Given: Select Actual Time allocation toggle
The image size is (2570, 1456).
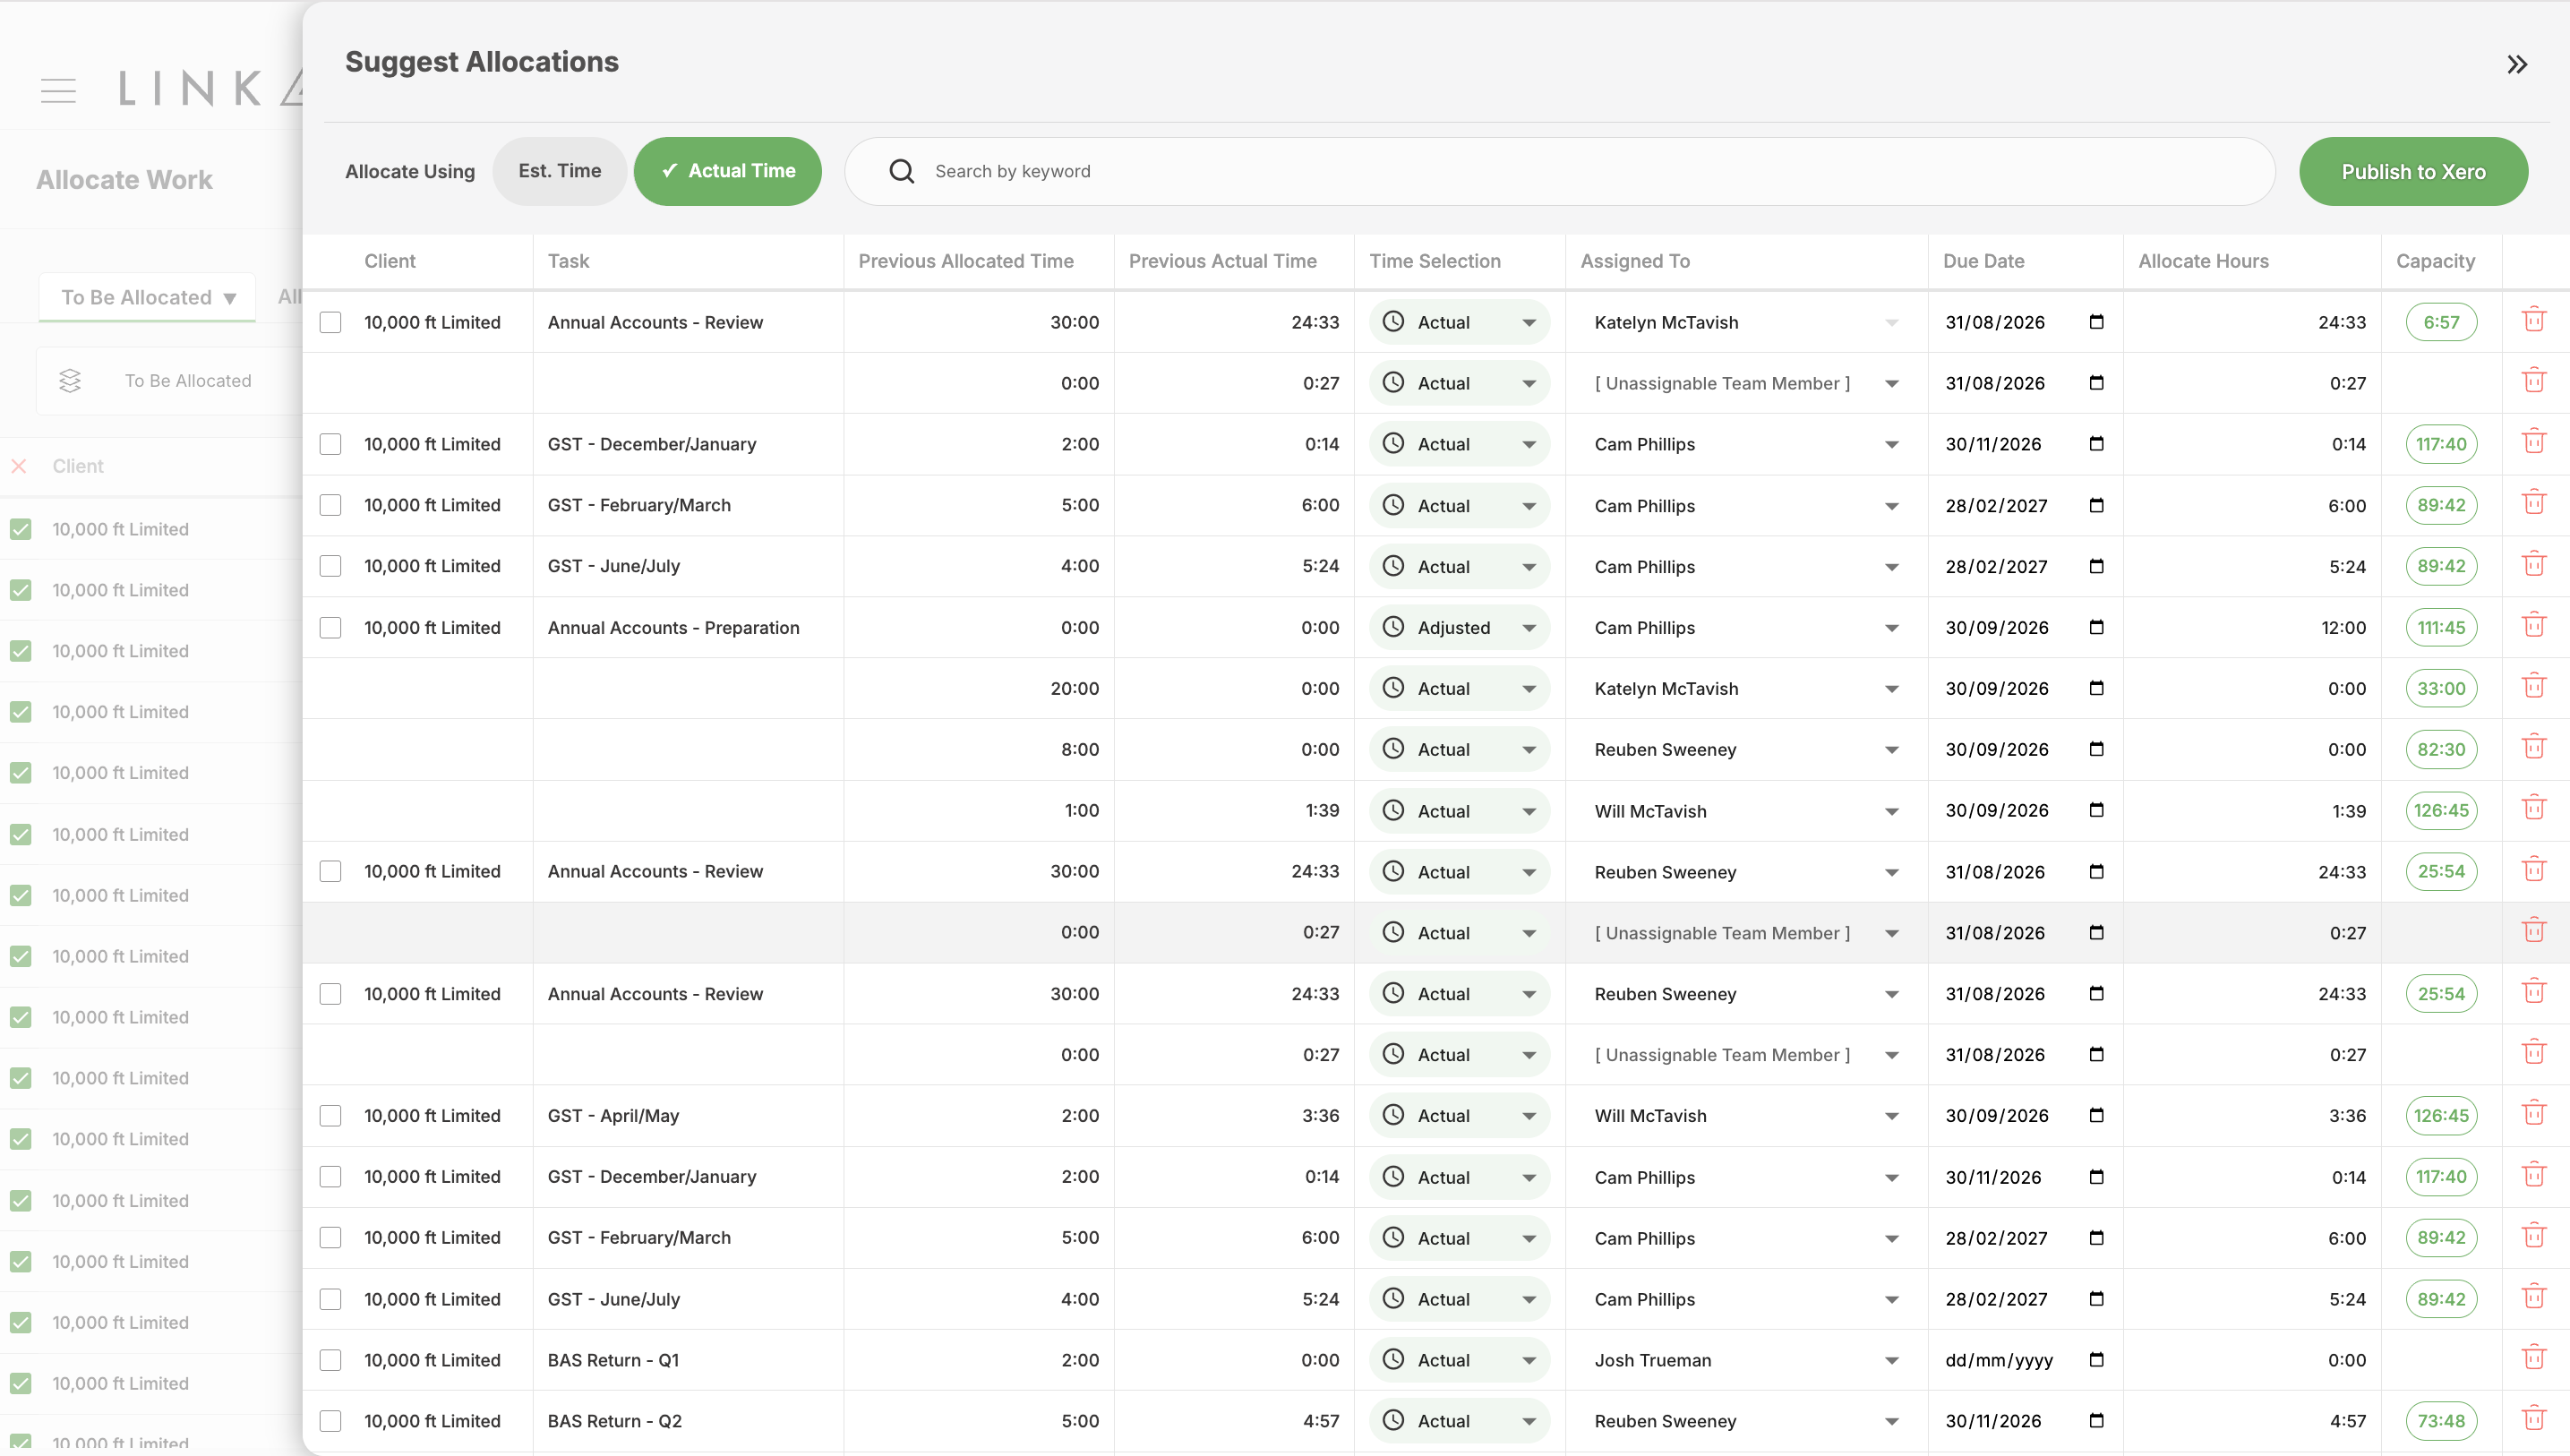Looking at the screenshot, I should pyautogui.click(x=728, y=171).
